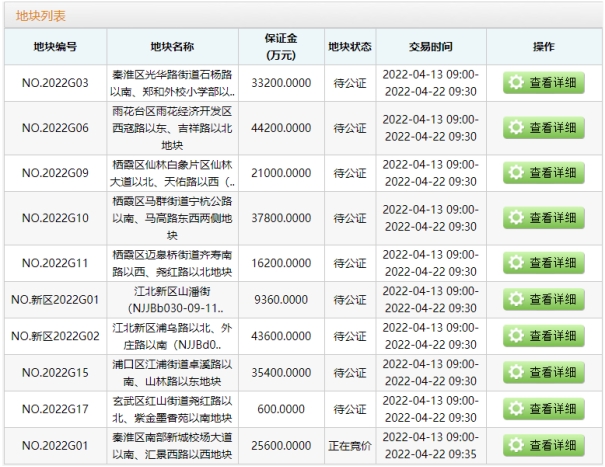Viewport: 605px width, 467px height.
Task: Click deposit value 9360.0000
Action: point(281,299)
